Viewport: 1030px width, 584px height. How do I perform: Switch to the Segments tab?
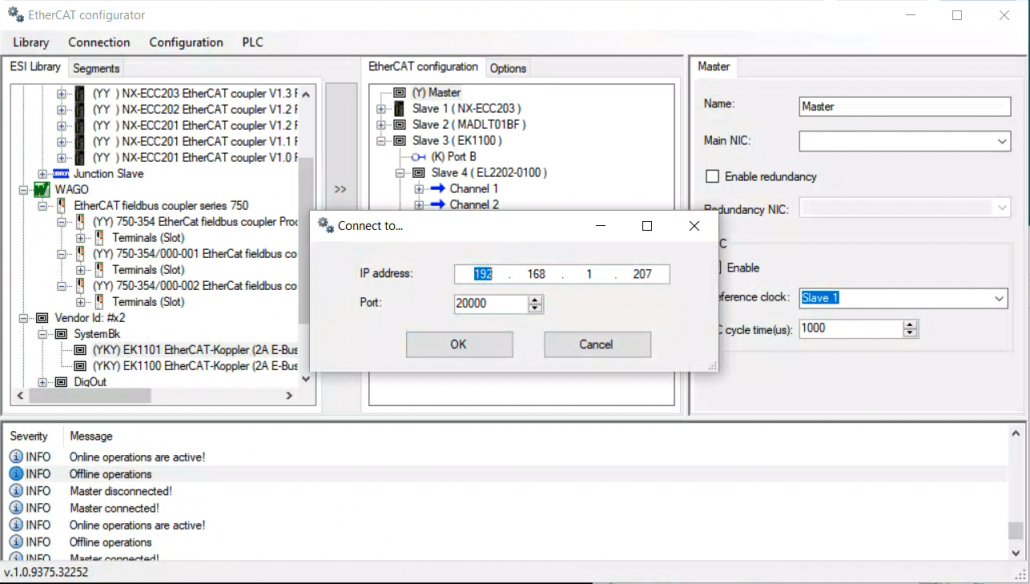[x=96, y=68]
